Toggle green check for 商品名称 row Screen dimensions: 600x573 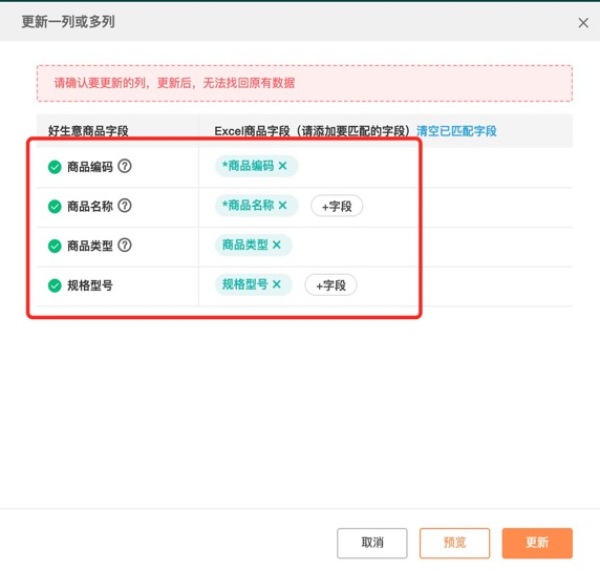coord(55,206)
